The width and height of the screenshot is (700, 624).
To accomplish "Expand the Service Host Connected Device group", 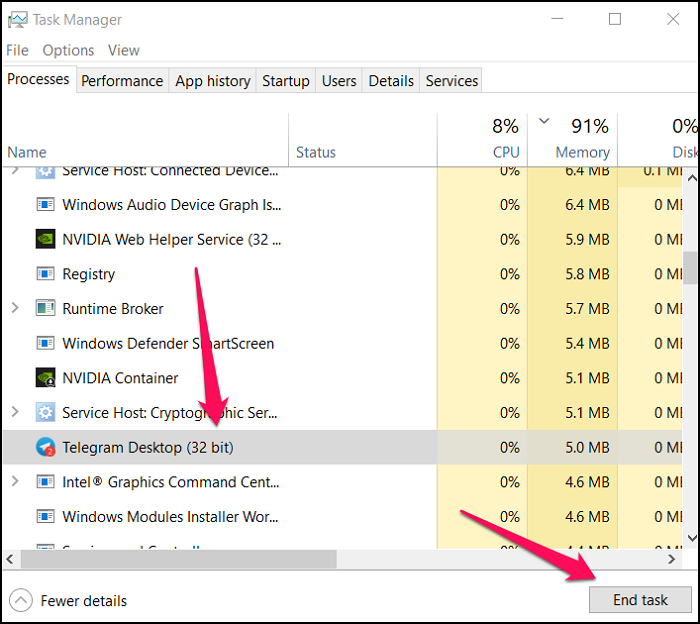I will [15, 171].
